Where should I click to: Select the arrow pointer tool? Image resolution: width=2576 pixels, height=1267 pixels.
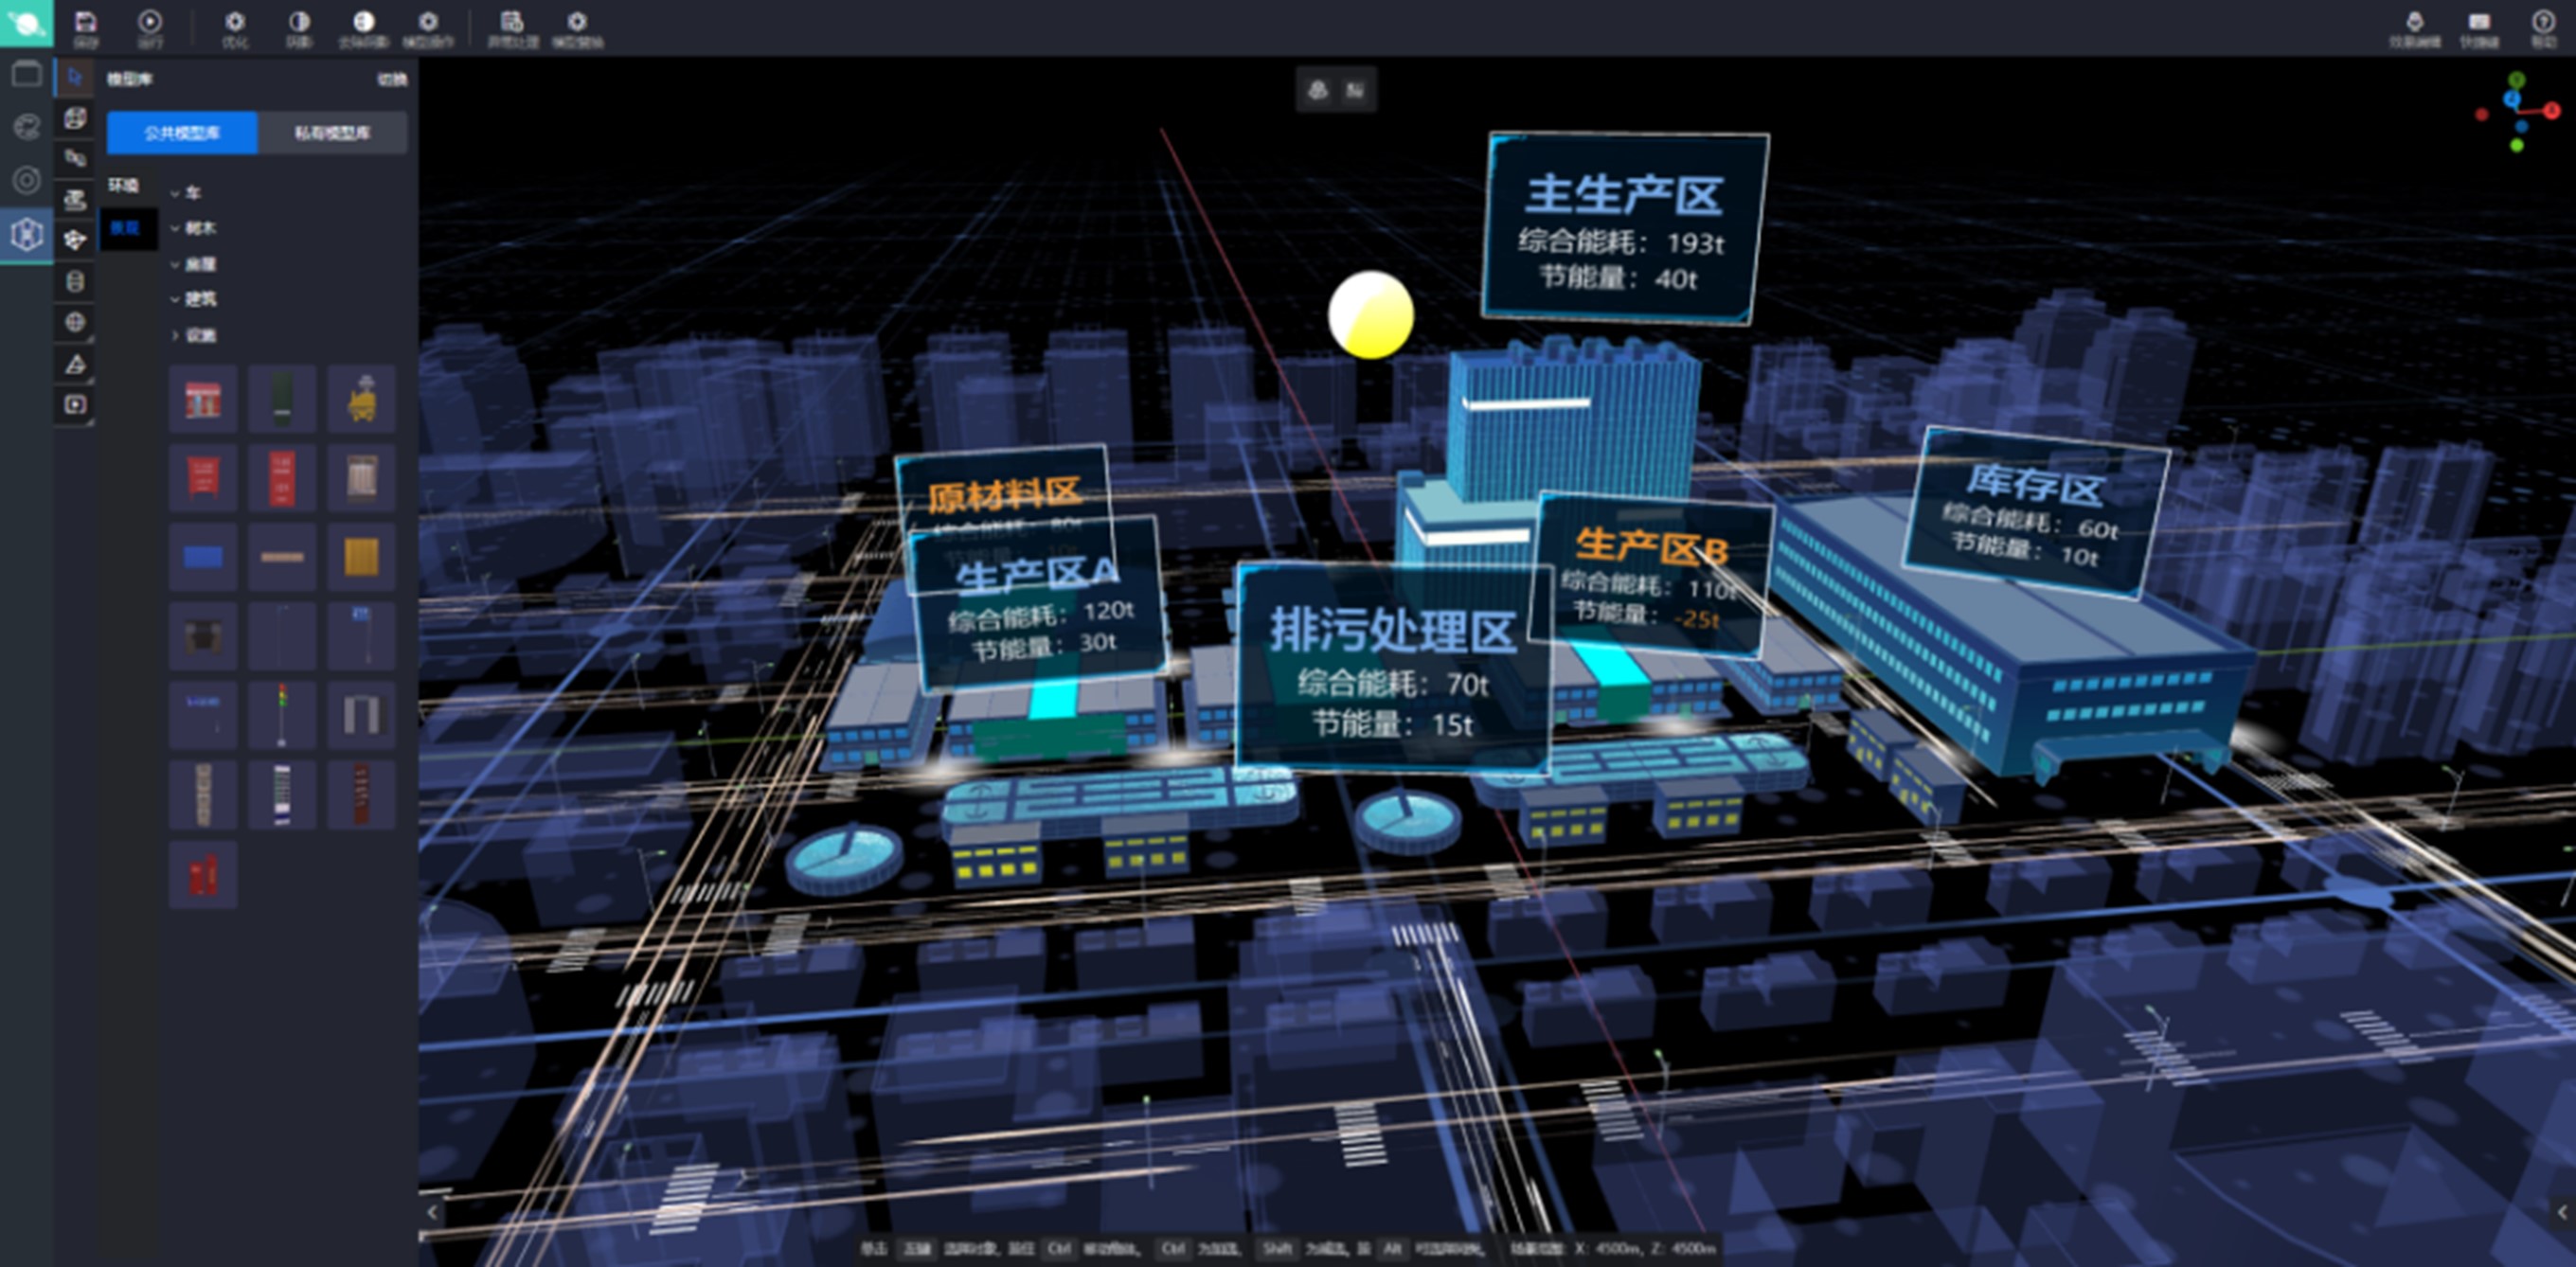(x=75, y=77)
